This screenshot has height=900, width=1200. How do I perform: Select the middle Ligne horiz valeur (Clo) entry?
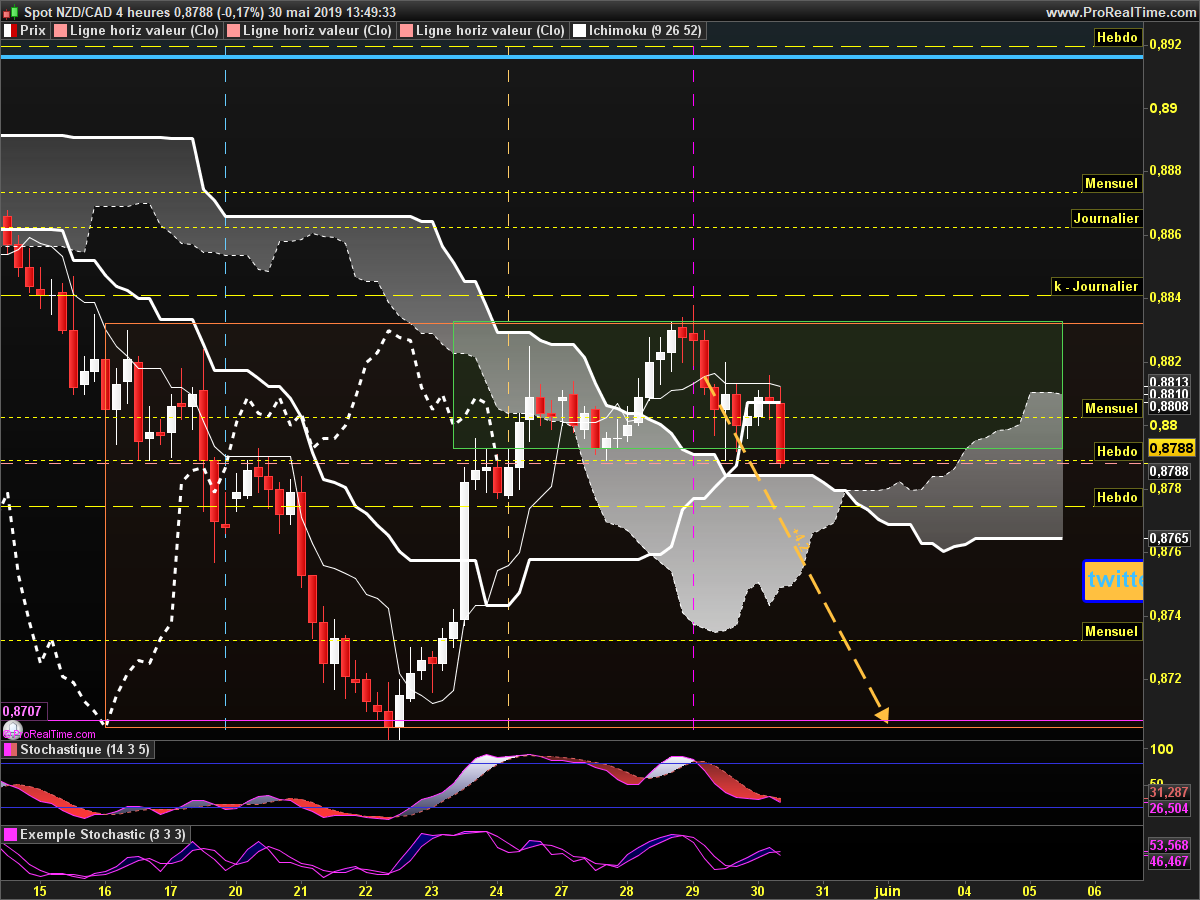point(307,31)
